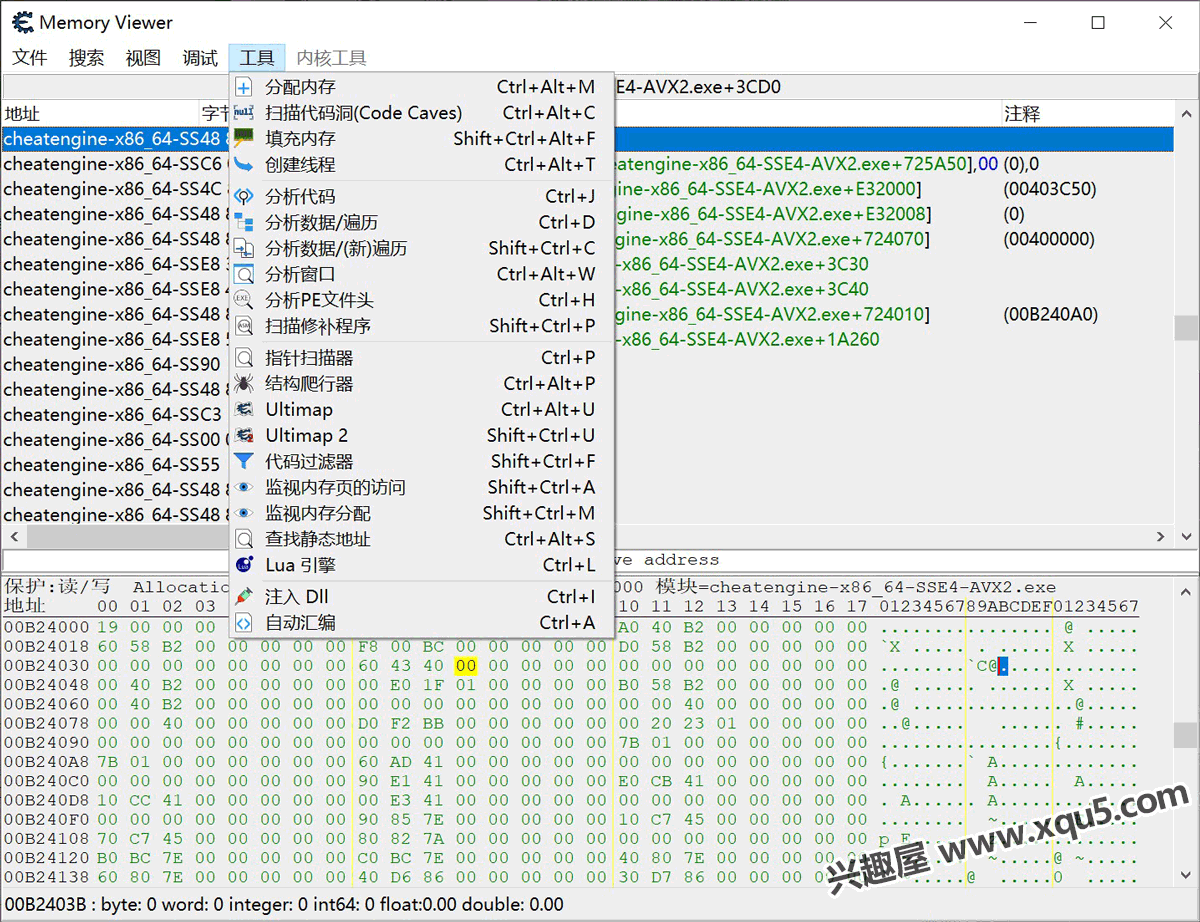
Task: Select the hex row at 00B24108
Action: coord(570,838)
